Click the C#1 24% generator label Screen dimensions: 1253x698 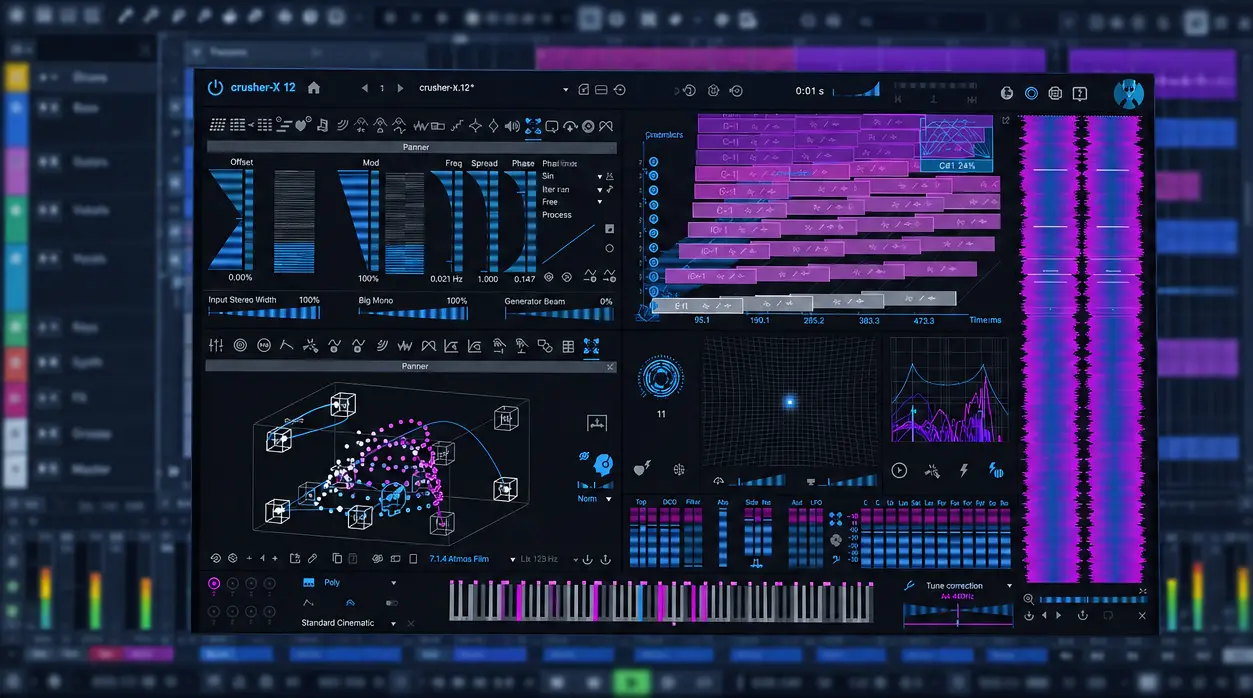tap(957, 166)
